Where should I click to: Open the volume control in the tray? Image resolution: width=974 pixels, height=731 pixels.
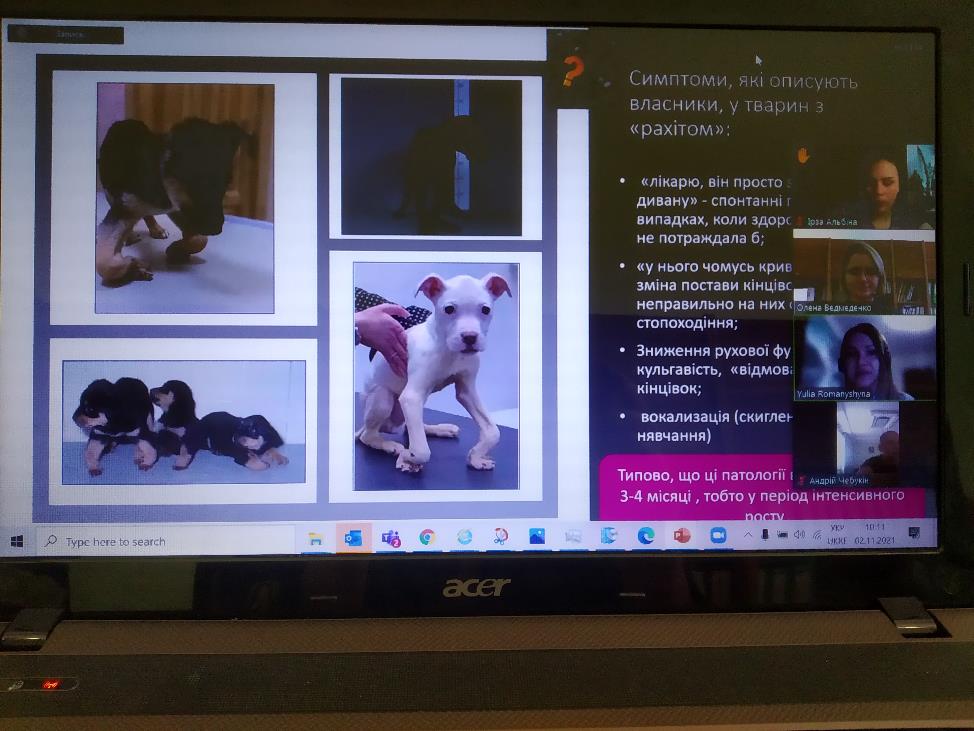799,535
